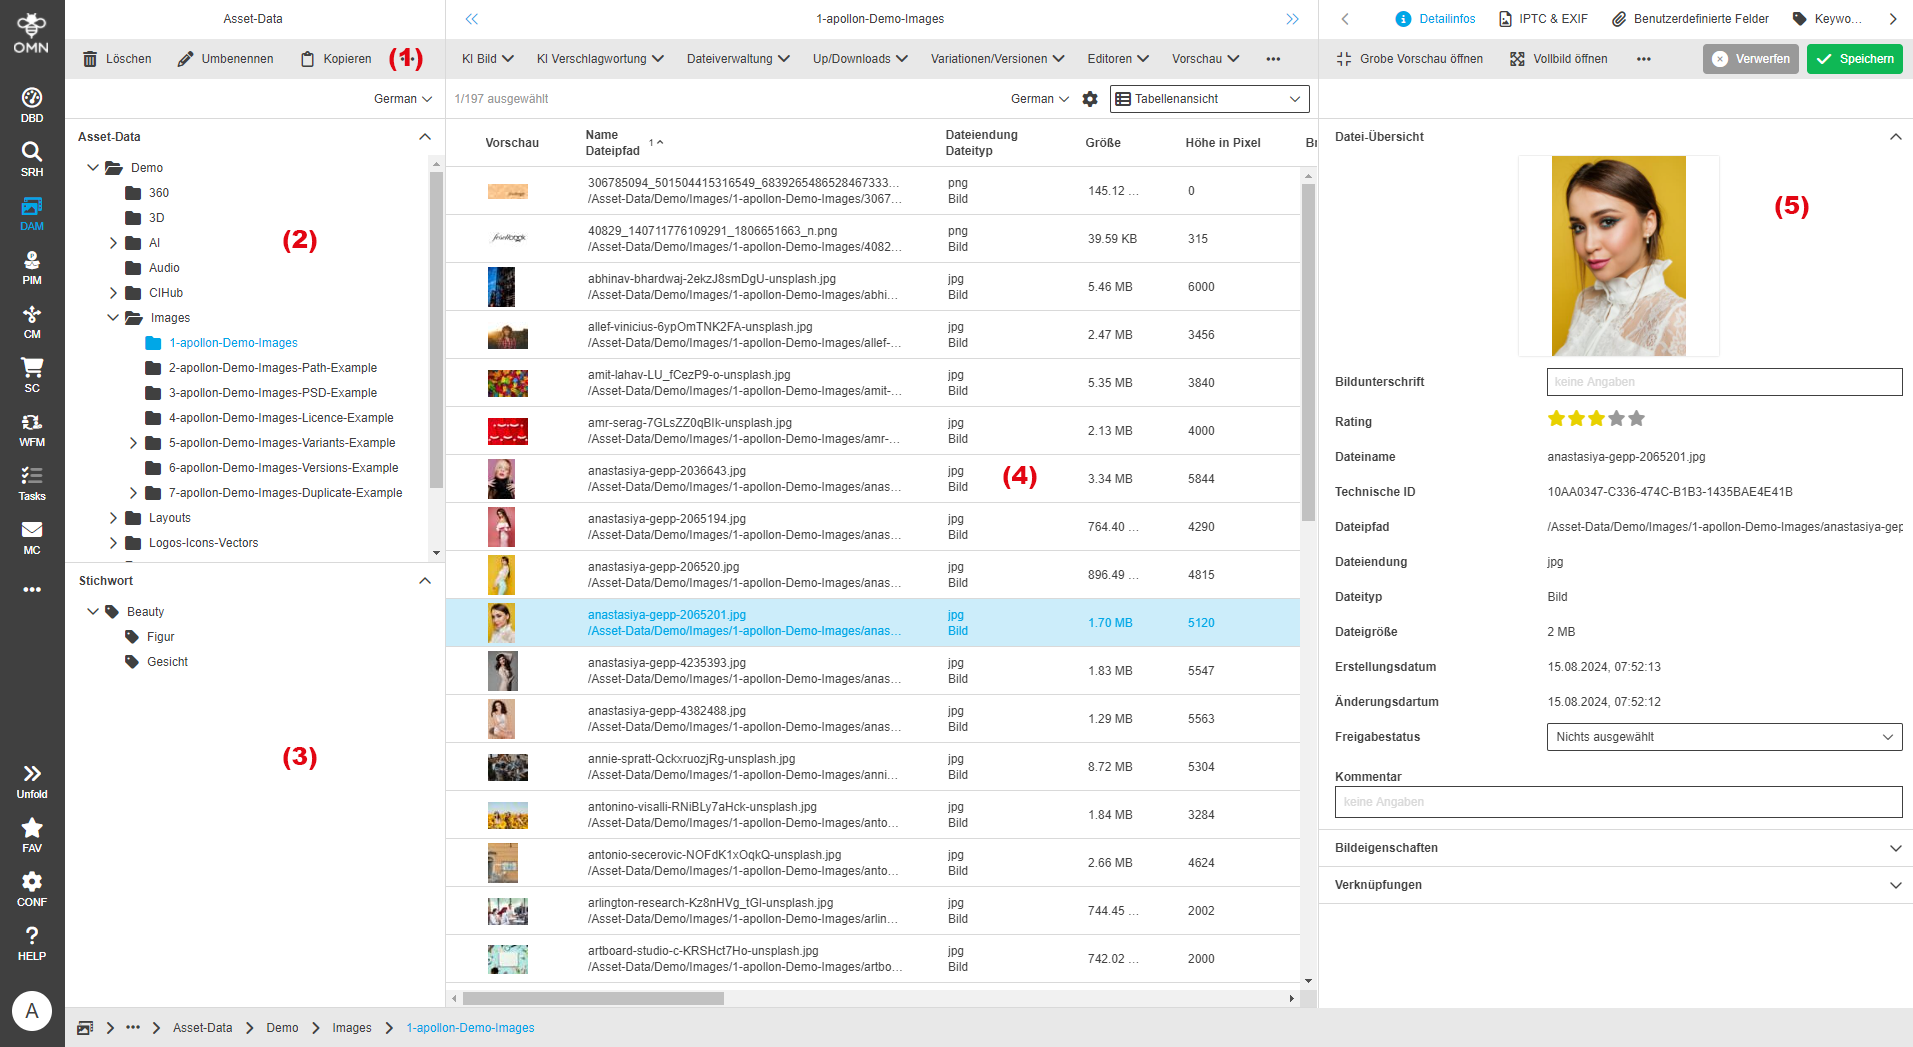The height and width of the screenshot is (1047, 1913).
Task: Click the Verwerfen button
Action: point(1750,59)
